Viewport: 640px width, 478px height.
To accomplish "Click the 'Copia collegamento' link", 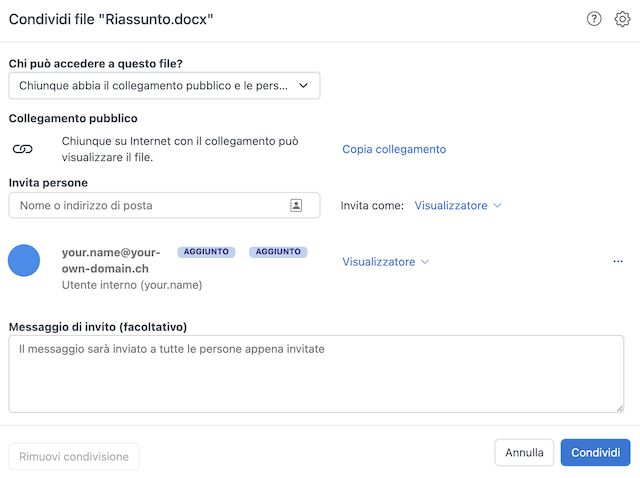I will pyautogui.click(x=394, y=149).
